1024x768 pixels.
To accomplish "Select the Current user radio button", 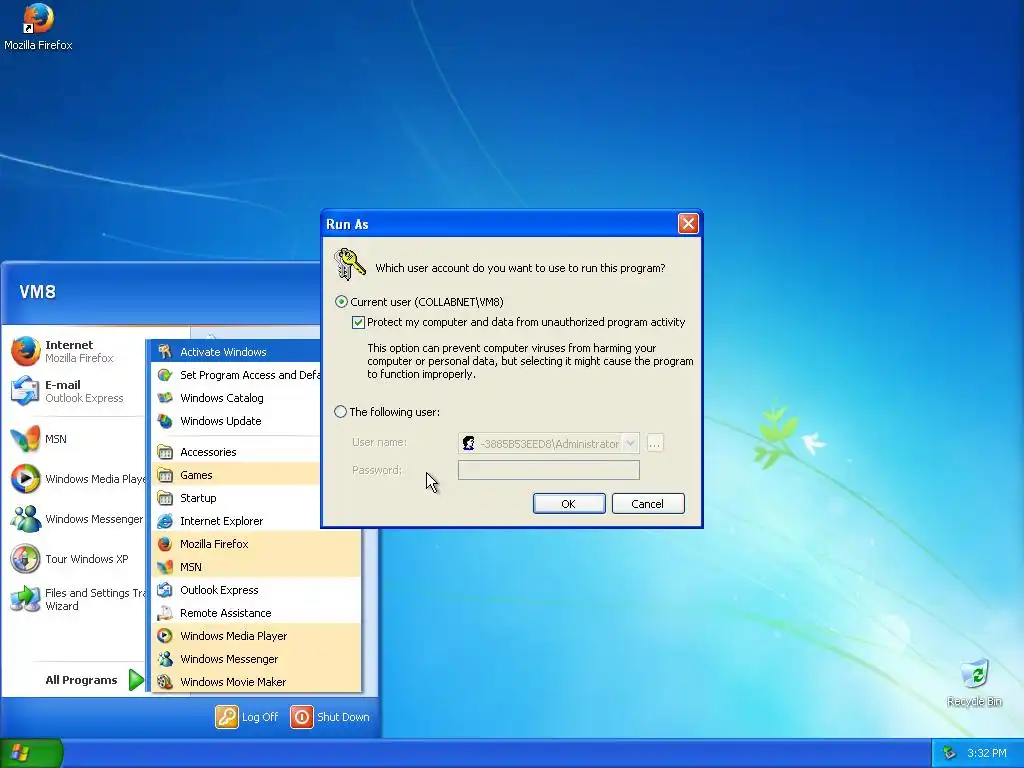I will click(341, 302).
